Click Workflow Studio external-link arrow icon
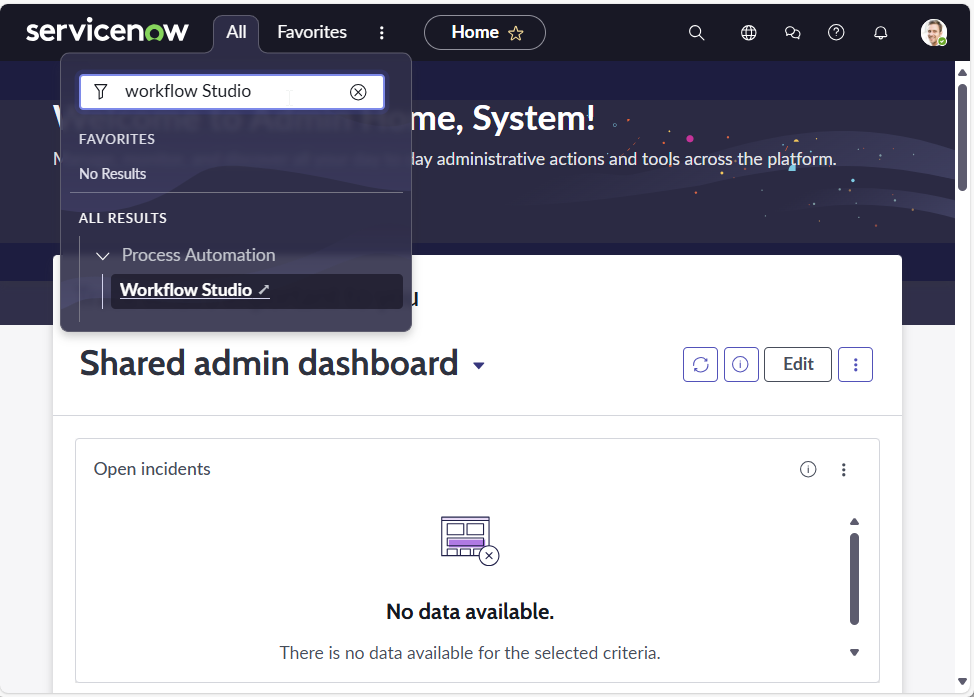Screen dimensions: 974x697 tap(263, 289)
